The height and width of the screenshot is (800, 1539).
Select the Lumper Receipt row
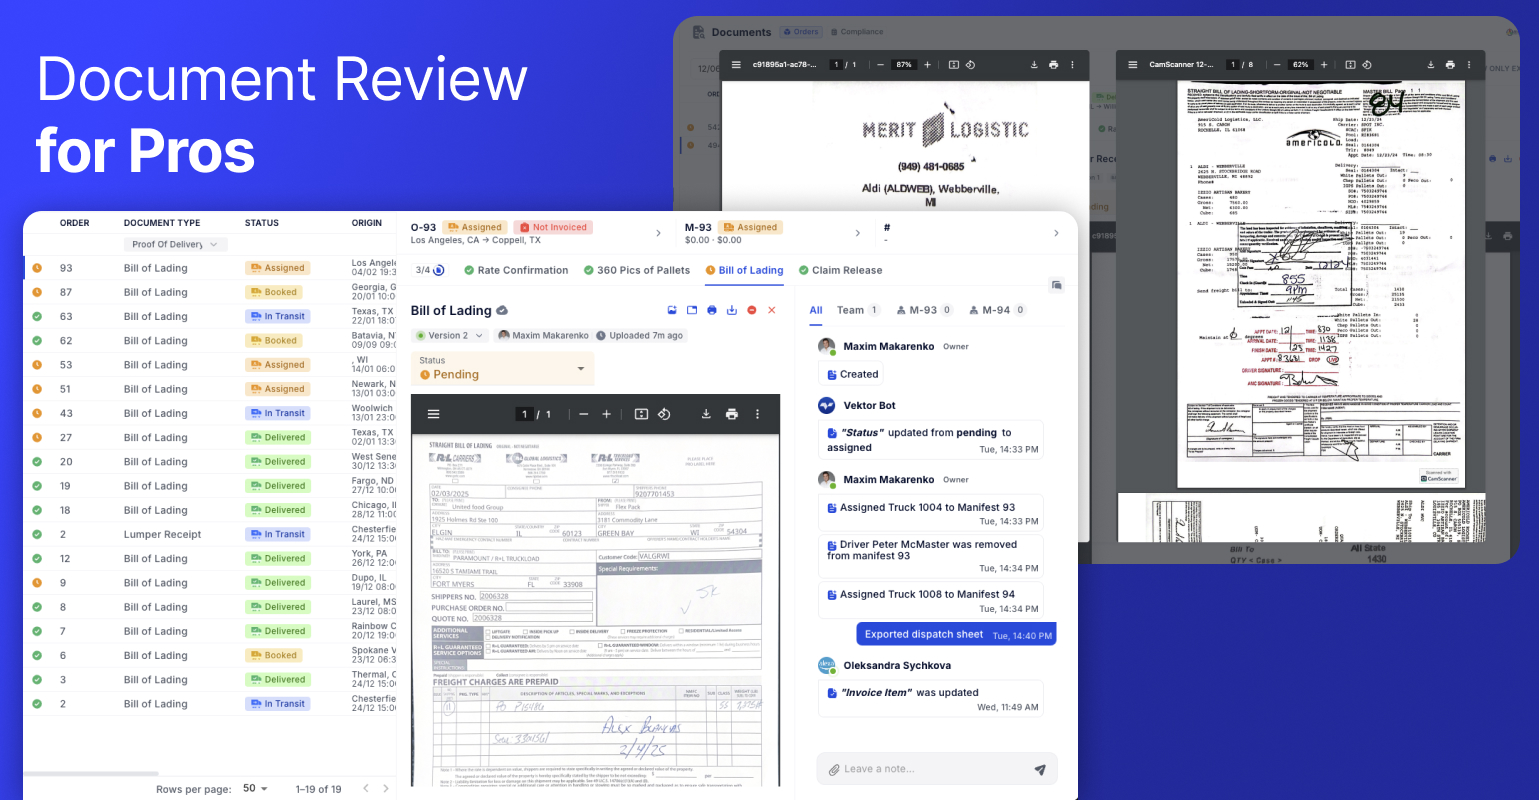pyautogui.click(x=210, y=534)
